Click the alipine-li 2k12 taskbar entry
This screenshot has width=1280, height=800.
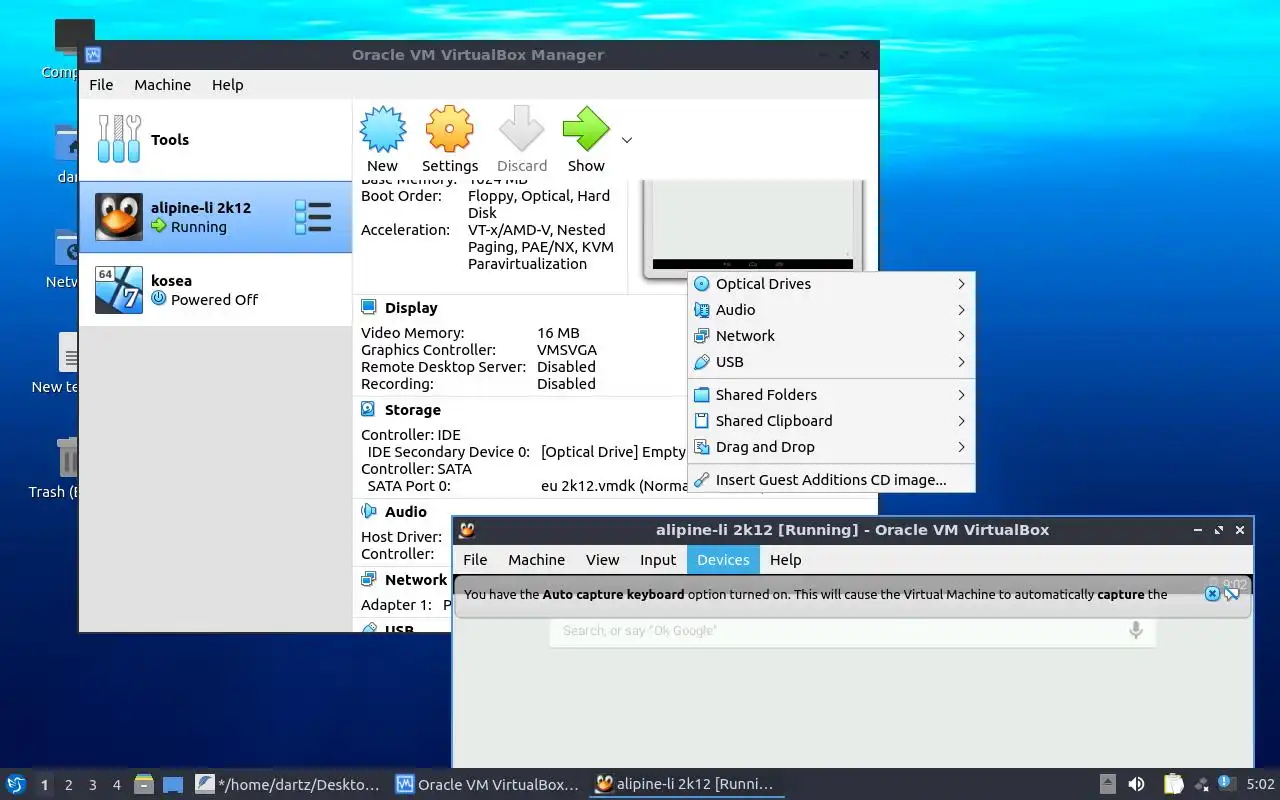click(x=685, y=785)
